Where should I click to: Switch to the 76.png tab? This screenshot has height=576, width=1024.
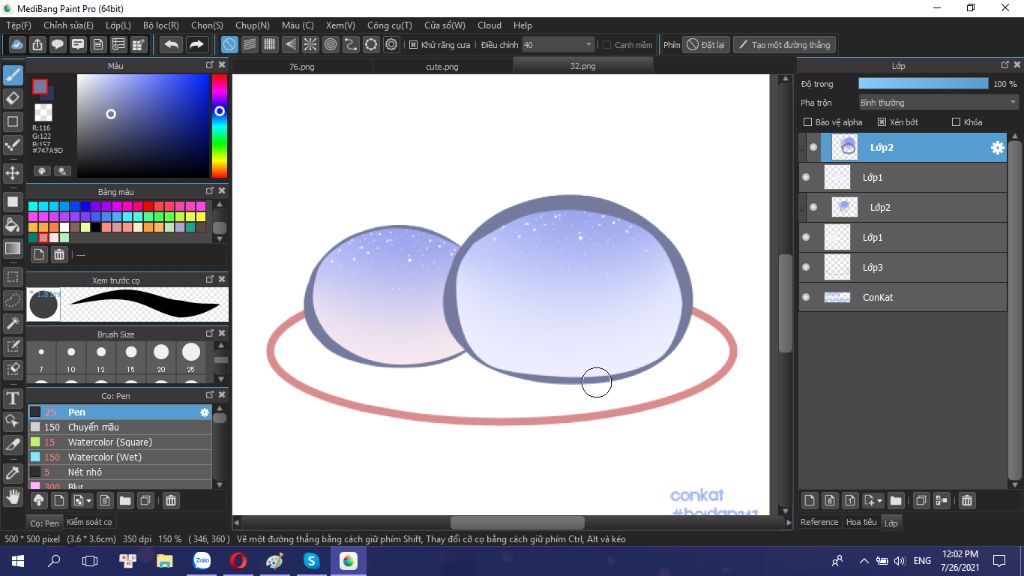click(302, 66)
